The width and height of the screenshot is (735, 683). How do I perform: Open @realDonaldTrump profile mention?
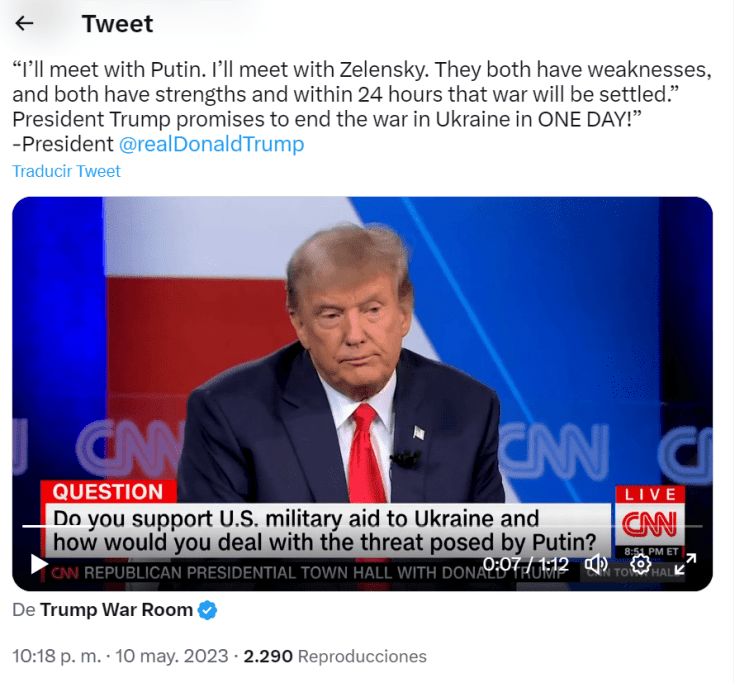click(x=211, y=144)
